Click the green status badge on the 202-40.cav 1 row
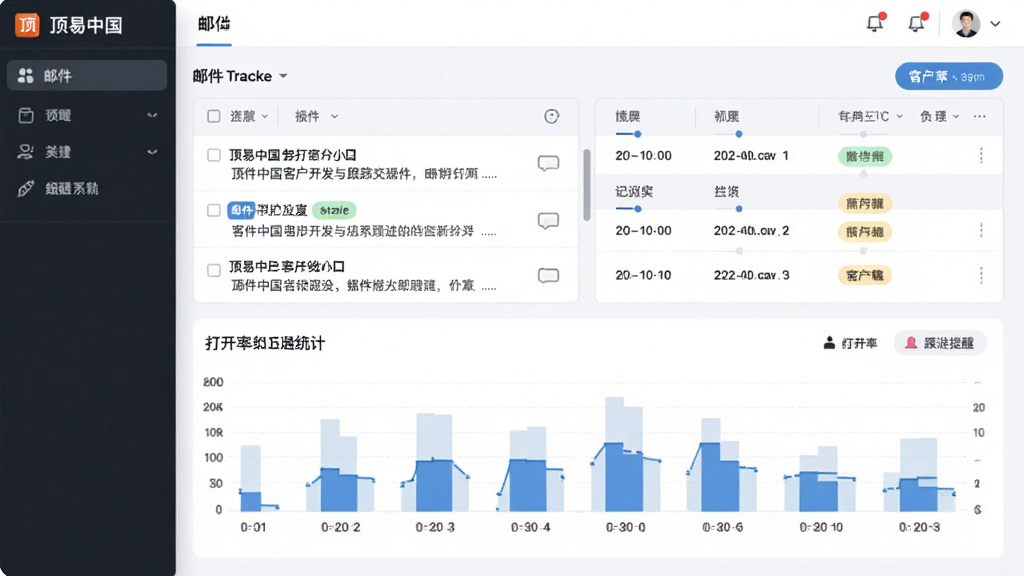1024x576 pixels. click(x=865, y=156)
